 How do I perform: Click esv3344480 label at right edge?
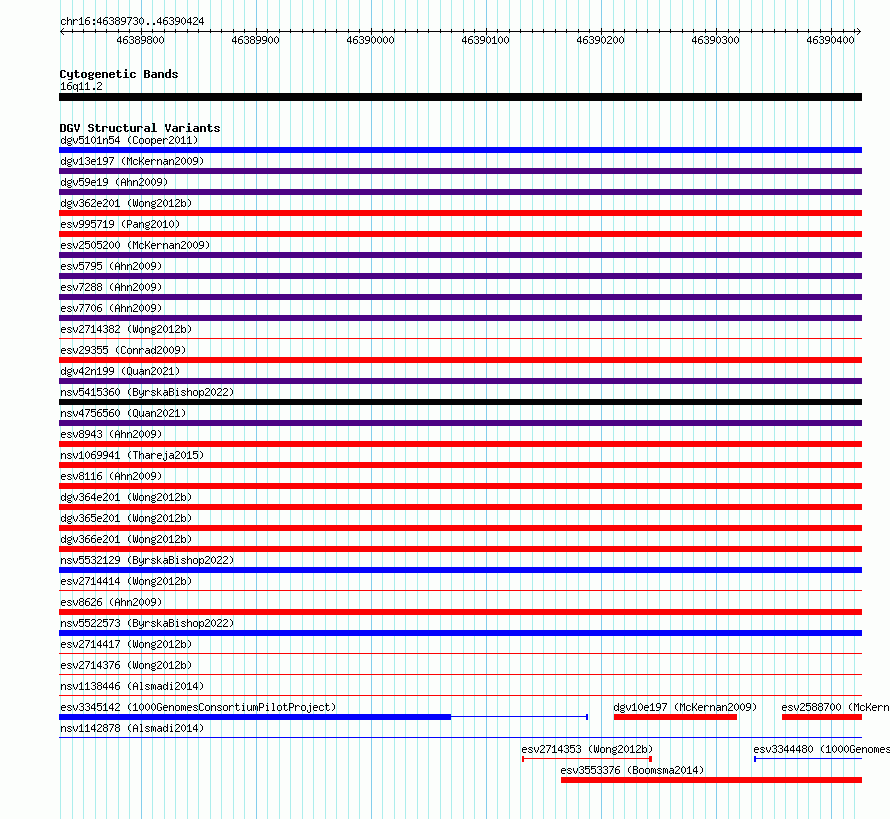821,749
